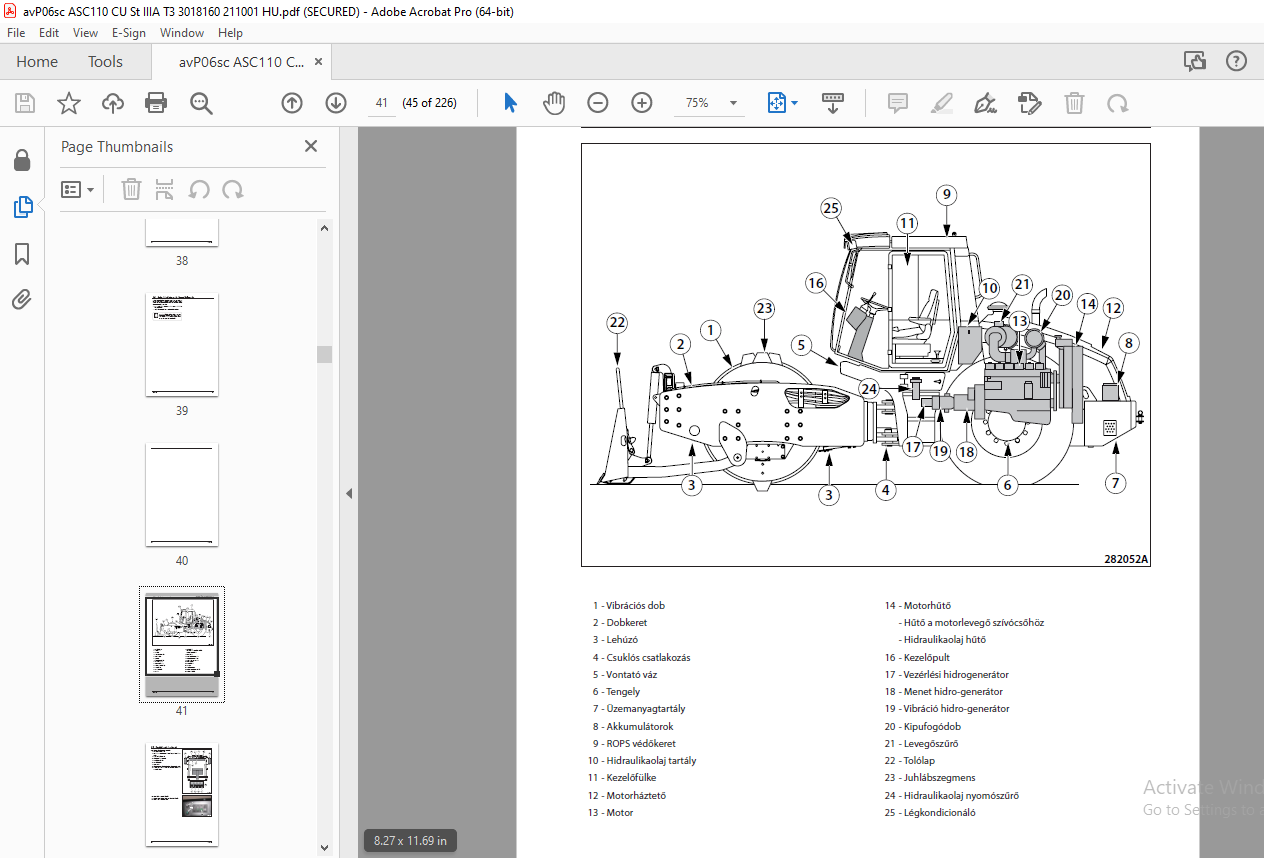The width and height of the screenshot is (1264, 858).
Task: Open the Edit menu
Action: point(49,33)
